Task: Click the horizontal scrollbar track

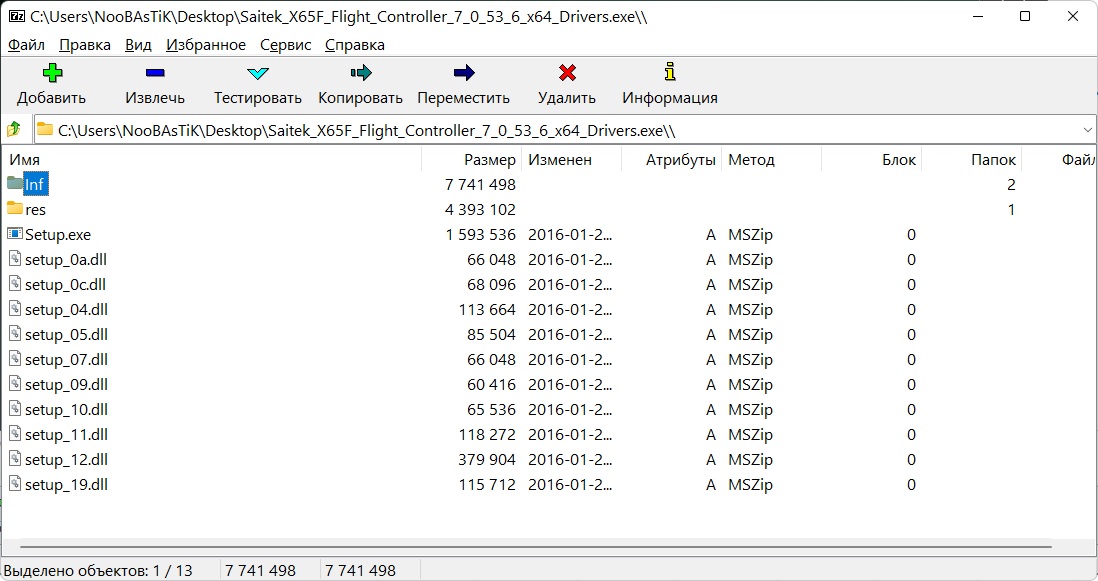Action: pyautogui.click(x=536, y=547)
